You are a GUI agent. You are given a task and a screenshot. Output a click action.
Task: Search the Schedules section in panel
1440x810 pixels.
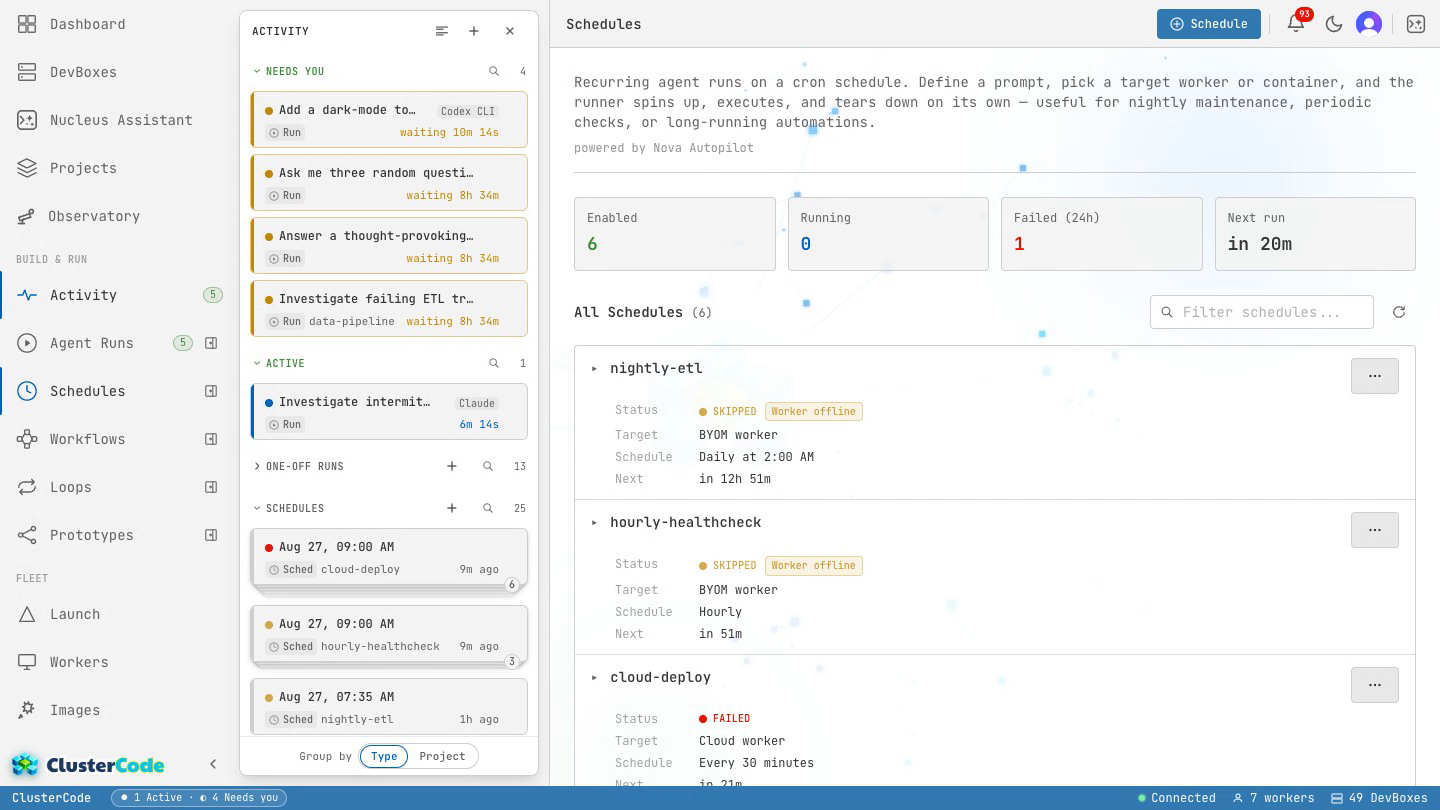488,508
